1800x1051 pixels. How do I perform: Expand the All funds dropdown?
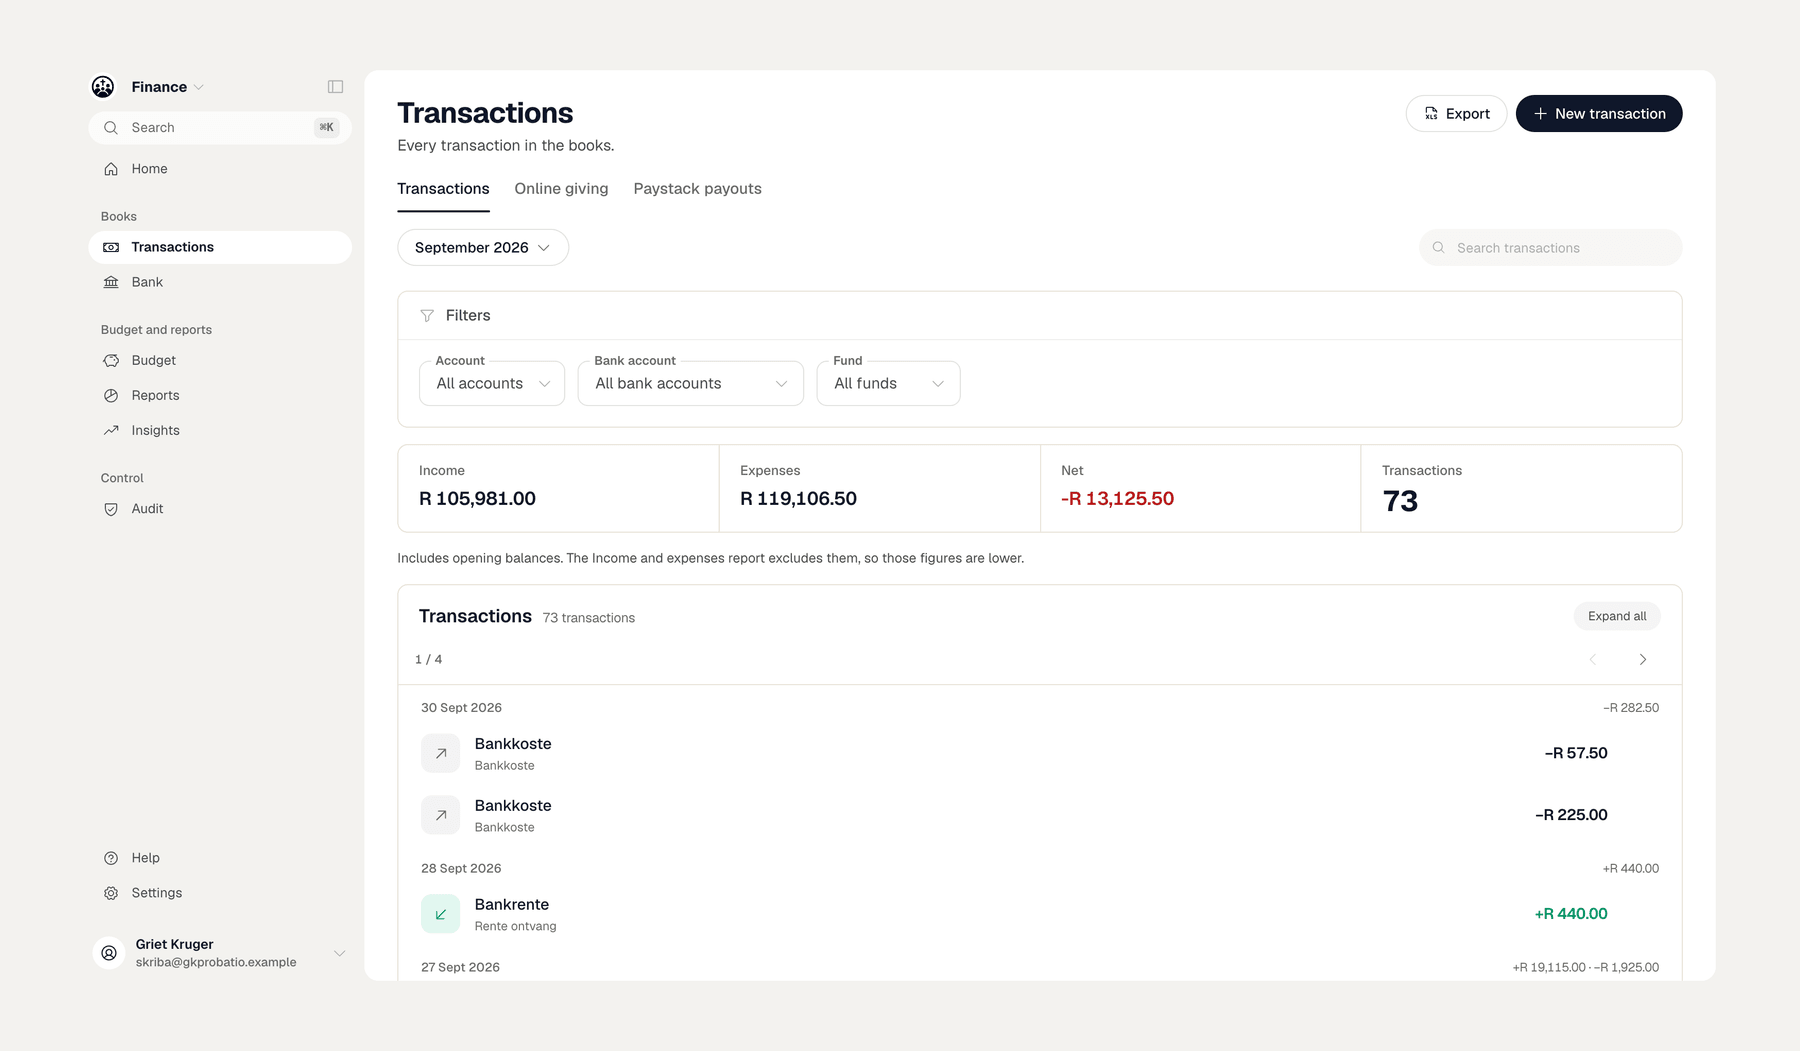(x=889, y=383)
